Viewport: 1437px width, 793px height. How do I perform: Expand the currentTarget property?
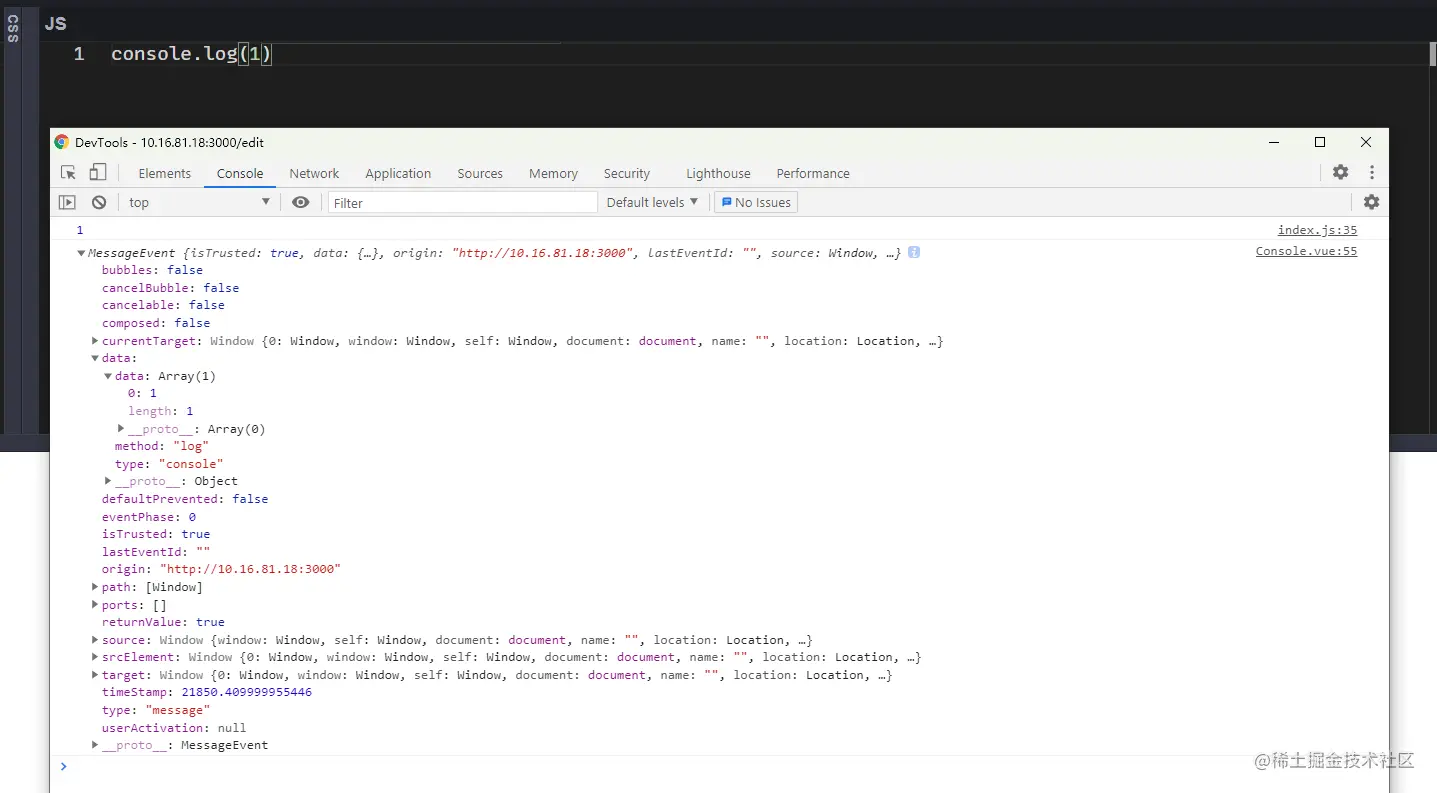(x=95, y=341)
